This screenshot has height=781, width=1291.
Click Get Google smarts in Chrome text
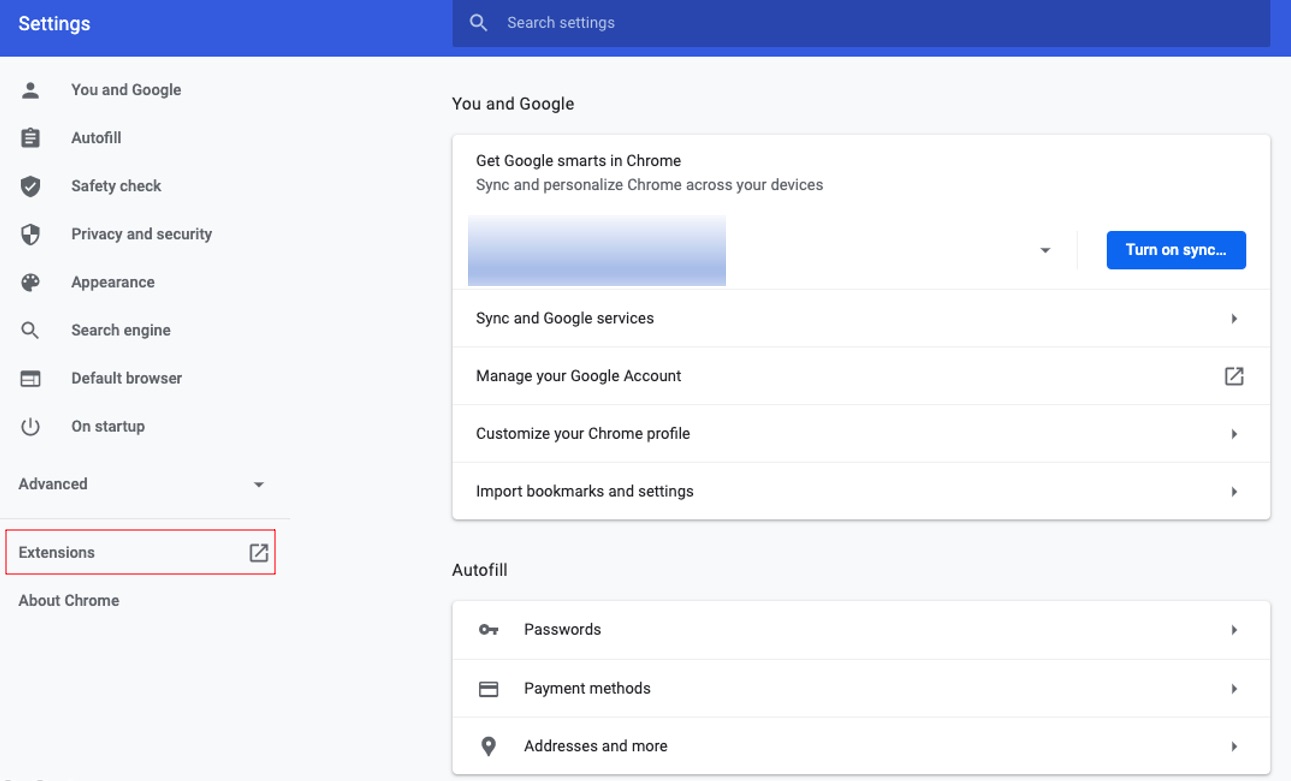click(578, 160)
